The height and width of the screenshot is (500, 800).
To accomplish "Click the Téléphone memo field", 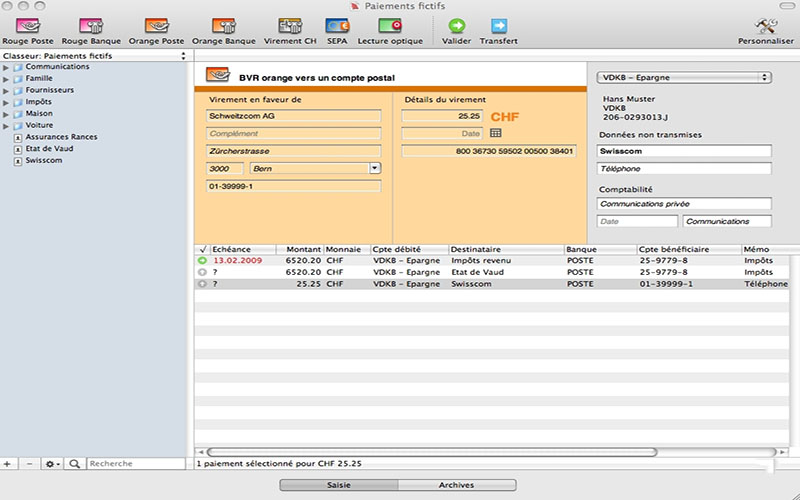I will [x=684, y=168].
